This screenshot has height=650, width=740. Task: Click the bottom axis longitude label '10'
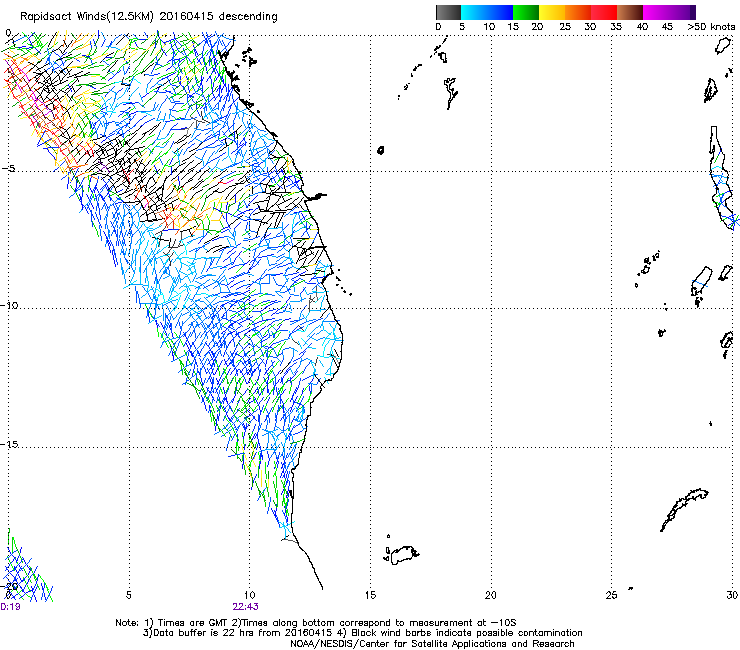(249, 595)
